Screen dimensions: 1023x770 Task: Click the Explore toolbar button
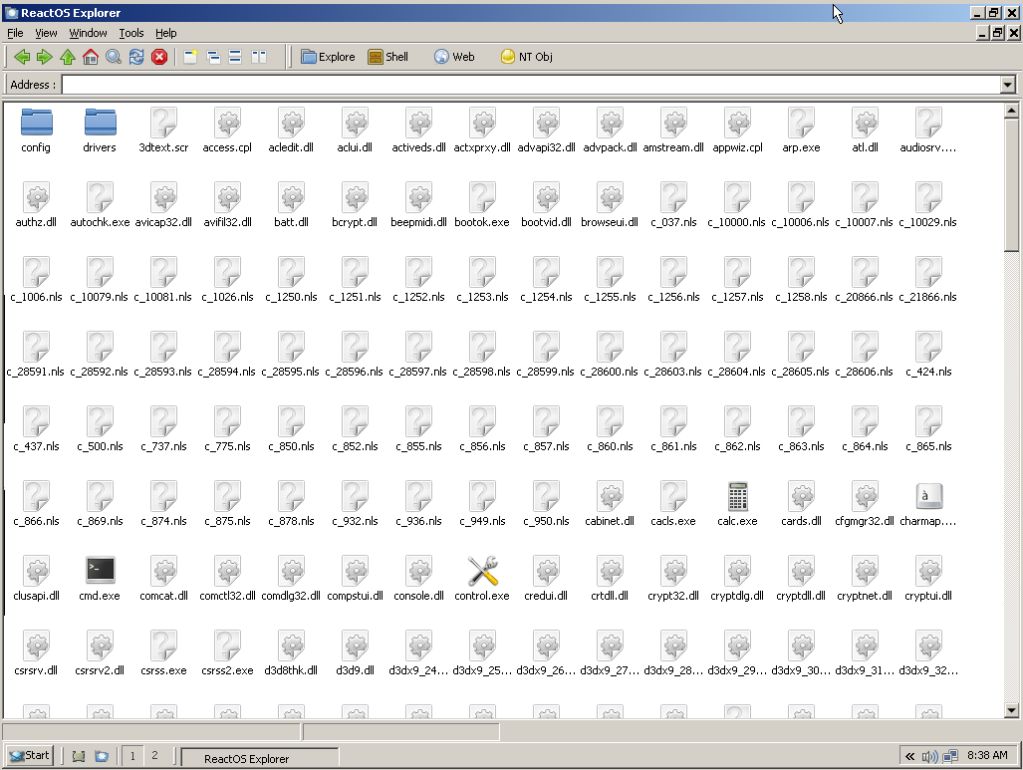click(x=327, y=57)
